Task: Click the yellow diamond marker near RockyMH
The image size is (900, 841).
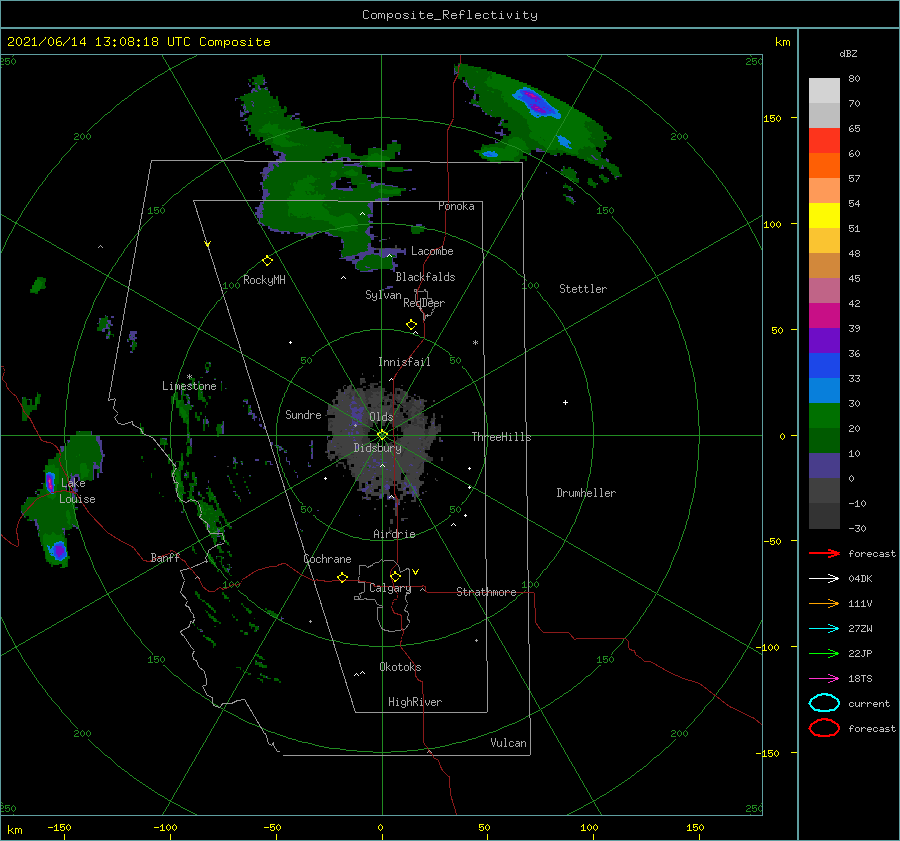Action: [x=267, y=261]
